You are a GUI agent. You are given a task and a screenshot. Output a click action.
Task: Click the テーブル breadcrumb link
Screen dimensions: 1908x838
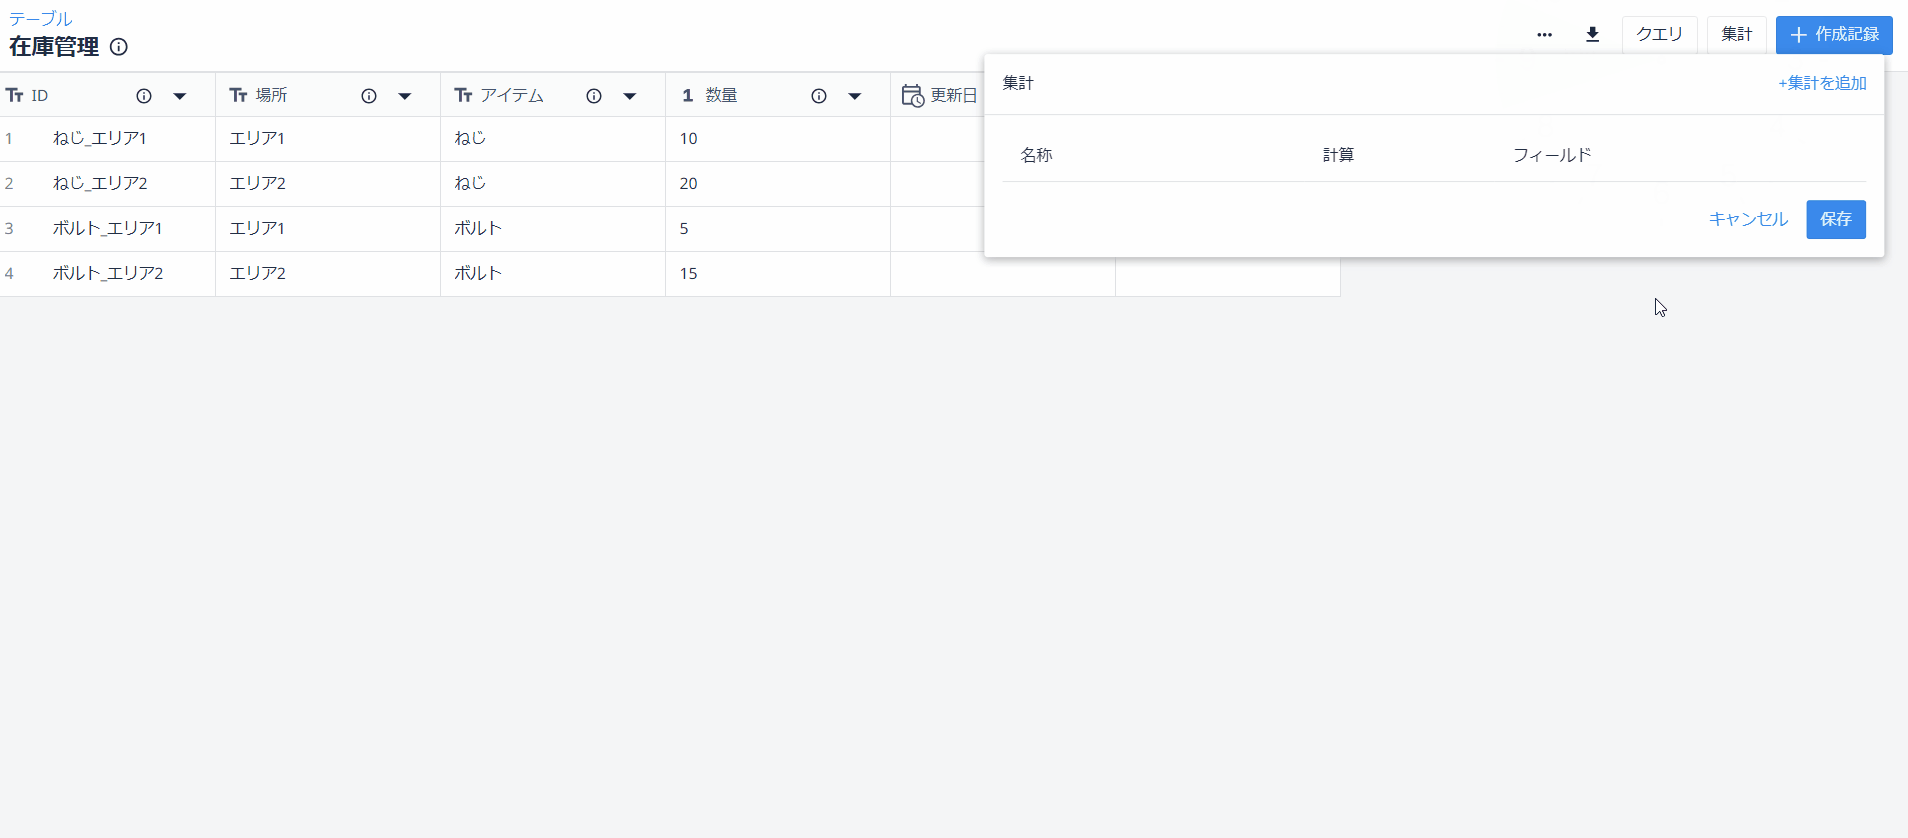pos(41,19)
